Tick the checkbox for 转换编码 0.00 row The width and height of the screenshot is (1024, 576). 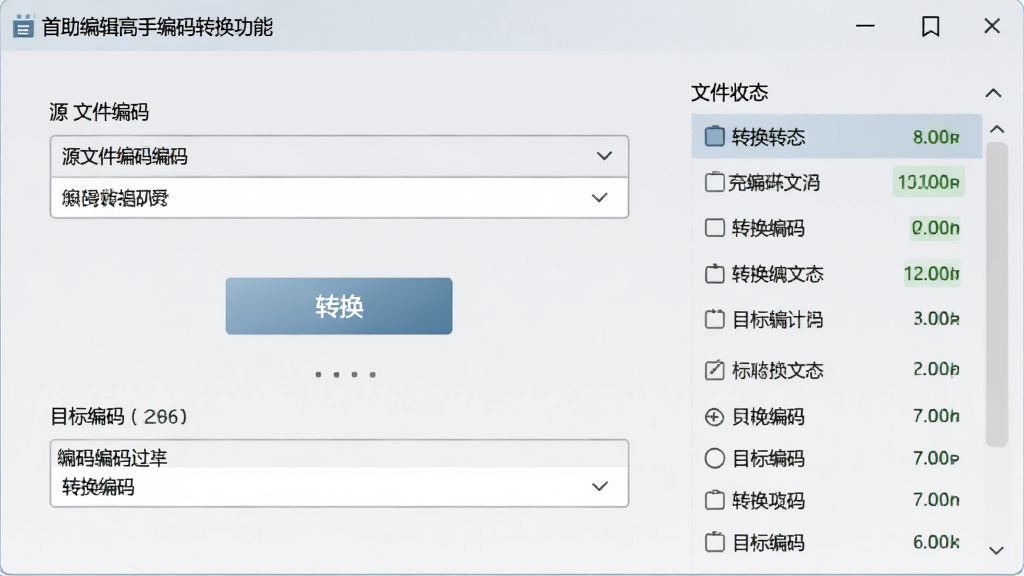click(714, 227)
